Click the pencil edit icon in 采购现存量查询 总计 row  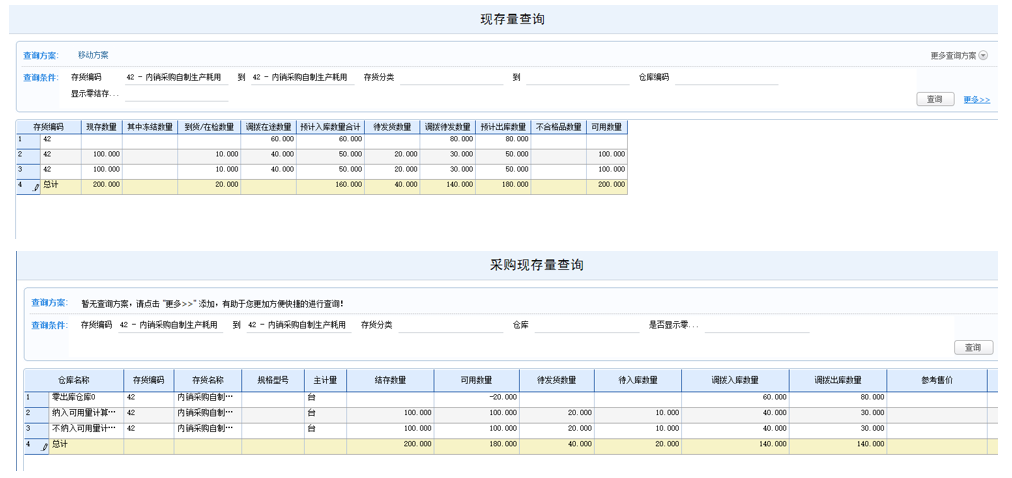[x=45, y=446]
